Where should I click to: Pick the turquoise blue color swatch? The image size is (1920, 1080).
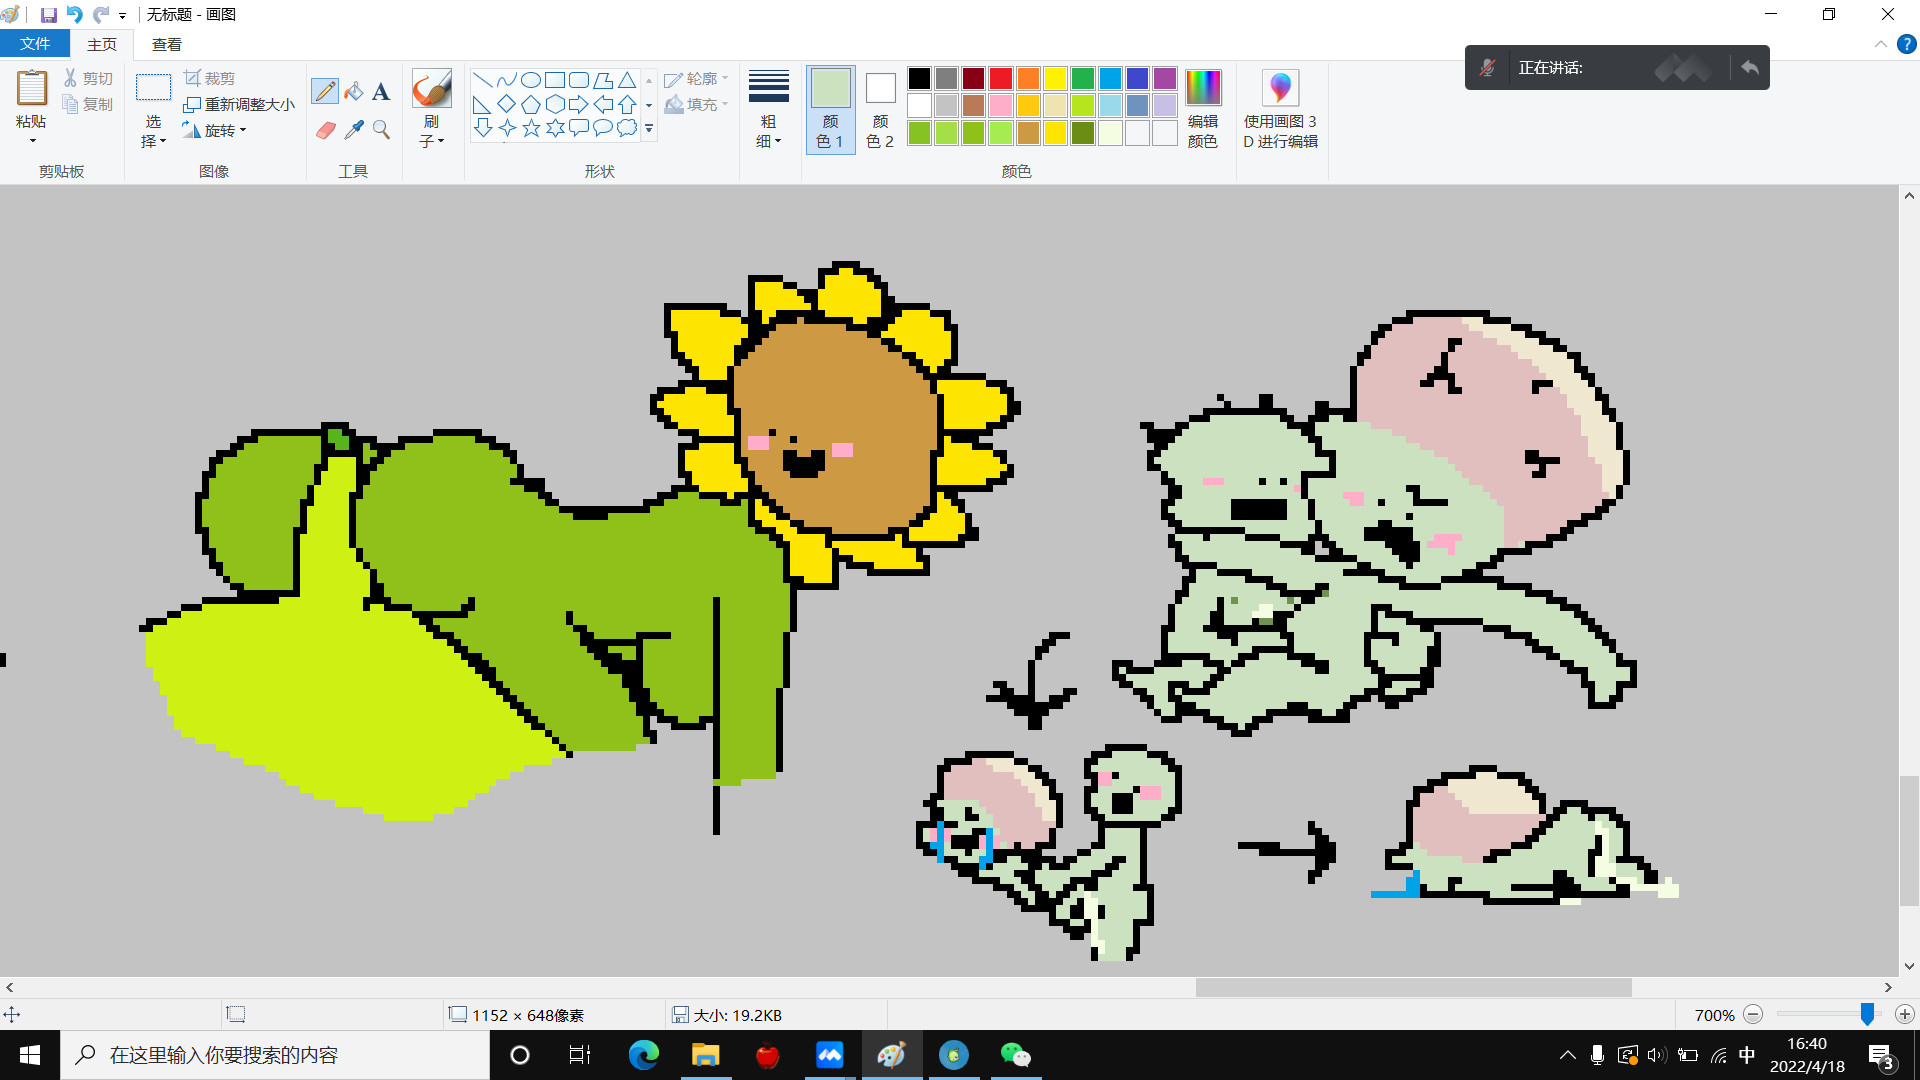1110,78
